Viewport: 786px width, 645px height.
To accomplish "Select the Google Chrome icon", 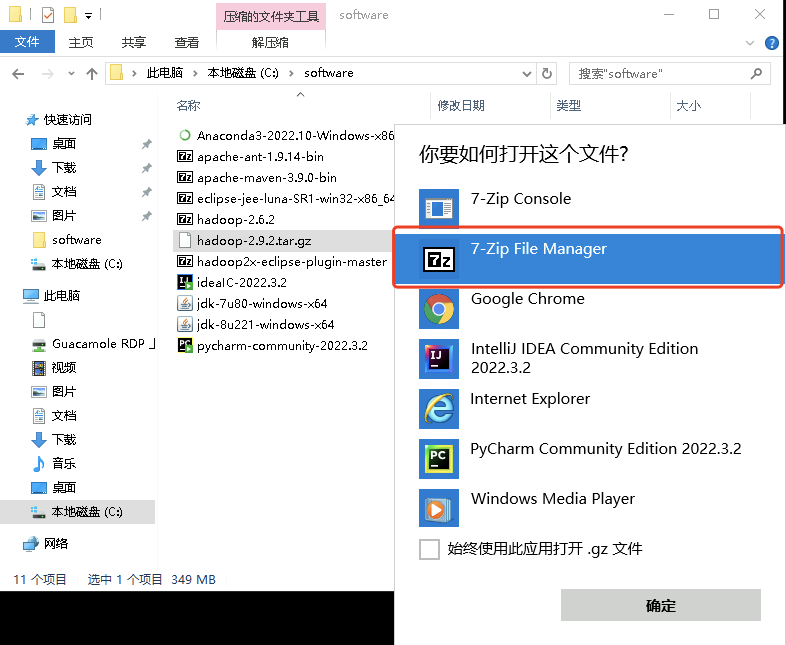I will 439,309.
